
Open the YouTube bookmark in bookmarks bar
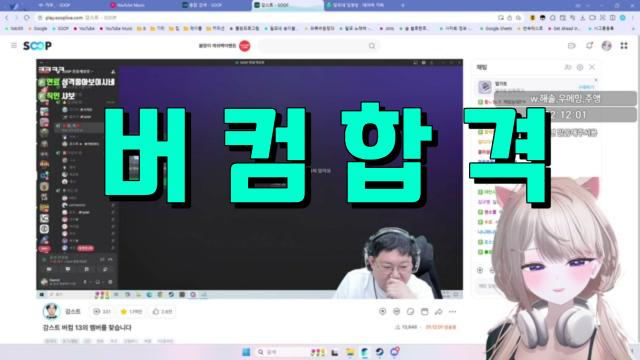84,29
